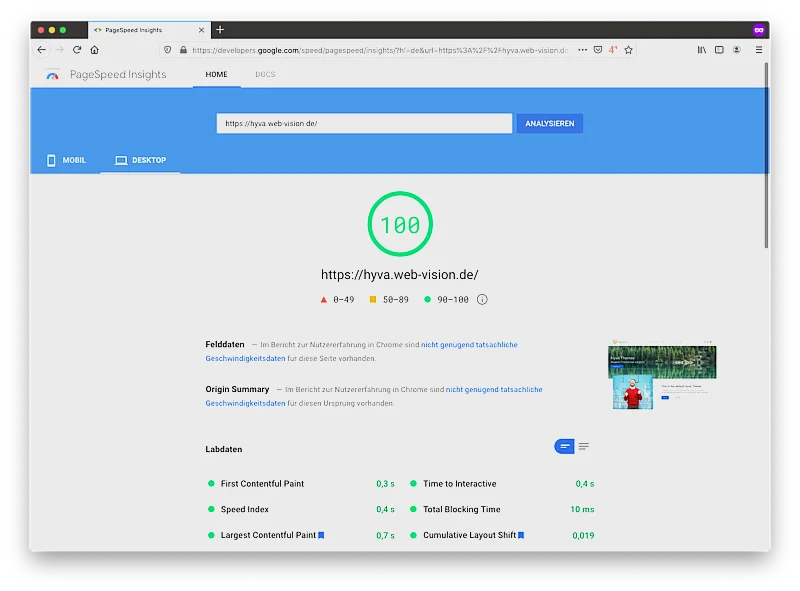The image size is (800, 591).
Task: Click the browser back arrow
Action: [x=41, y=49]
